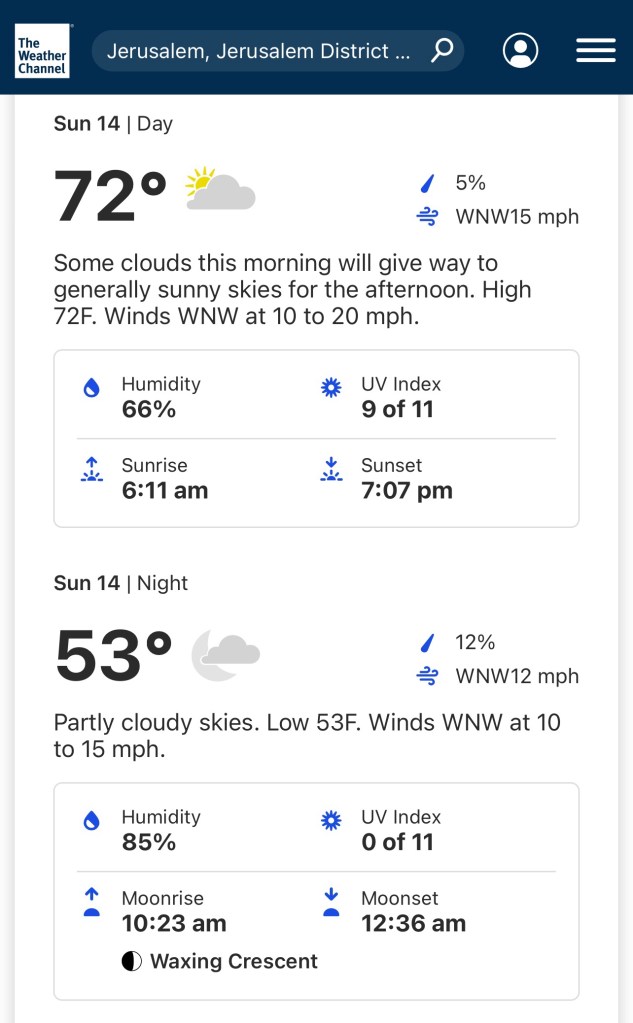Click the moonset icon

click(x=331, y=903)
